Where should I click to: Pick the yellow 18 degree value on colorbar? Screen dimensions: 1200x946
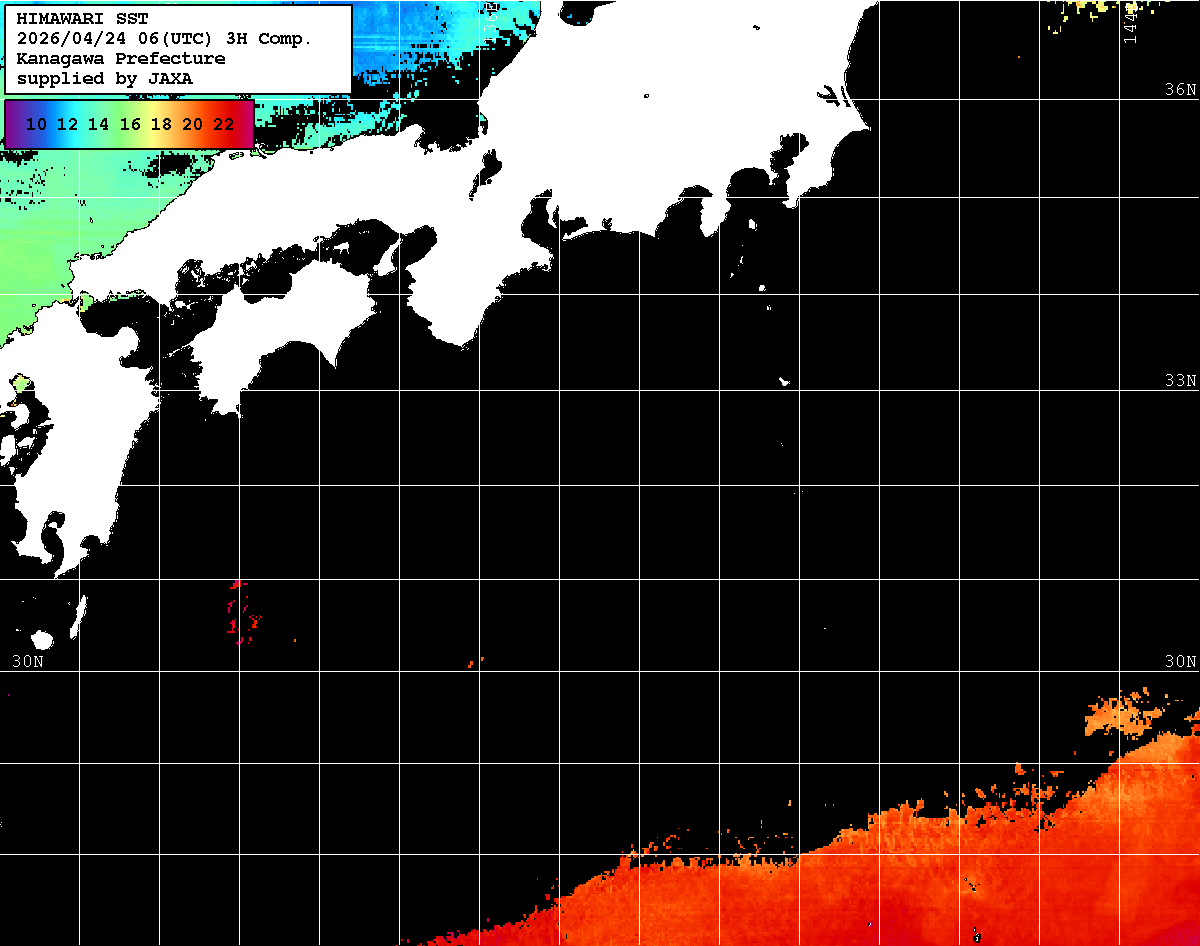tap(161, 124)
